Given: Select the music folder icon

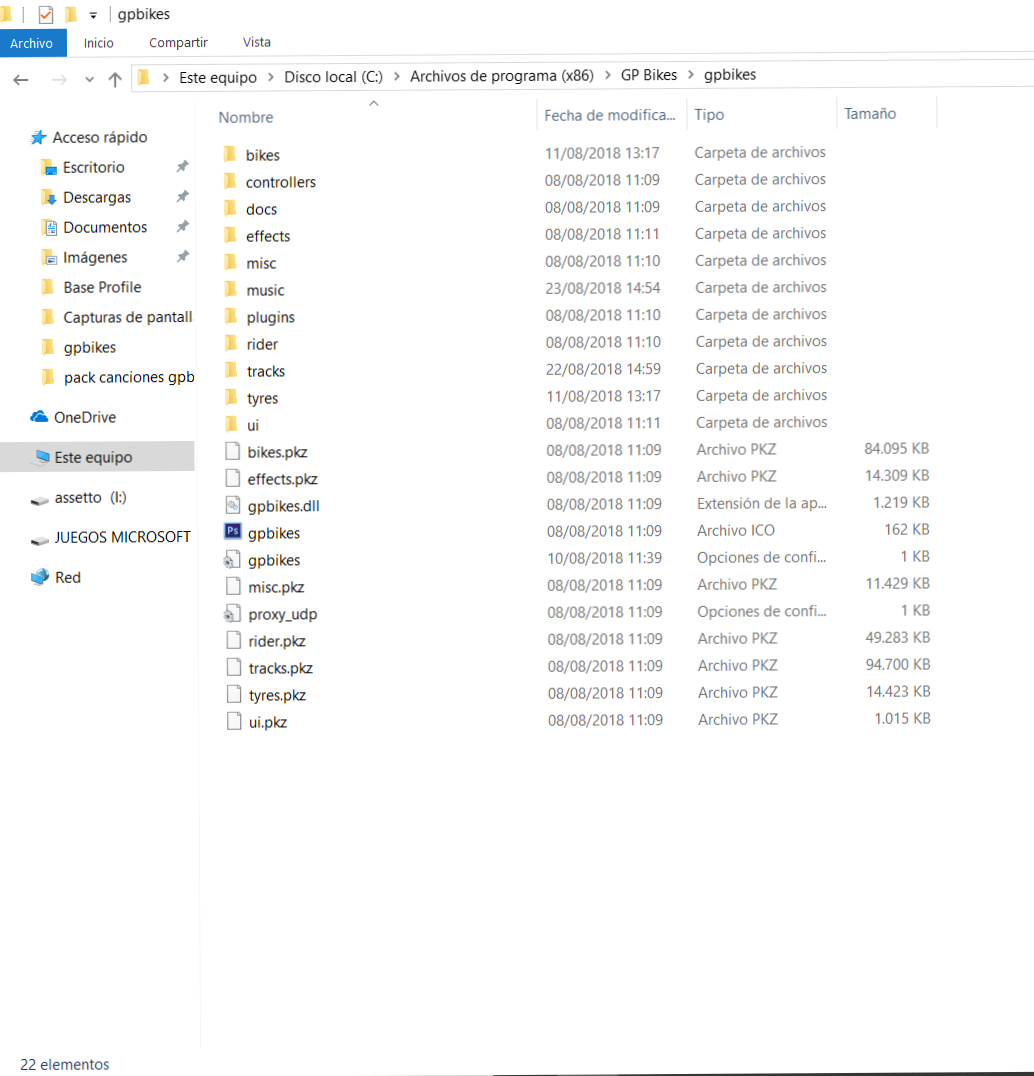Looking at the screenshot, I should click(x=231, y=289).
